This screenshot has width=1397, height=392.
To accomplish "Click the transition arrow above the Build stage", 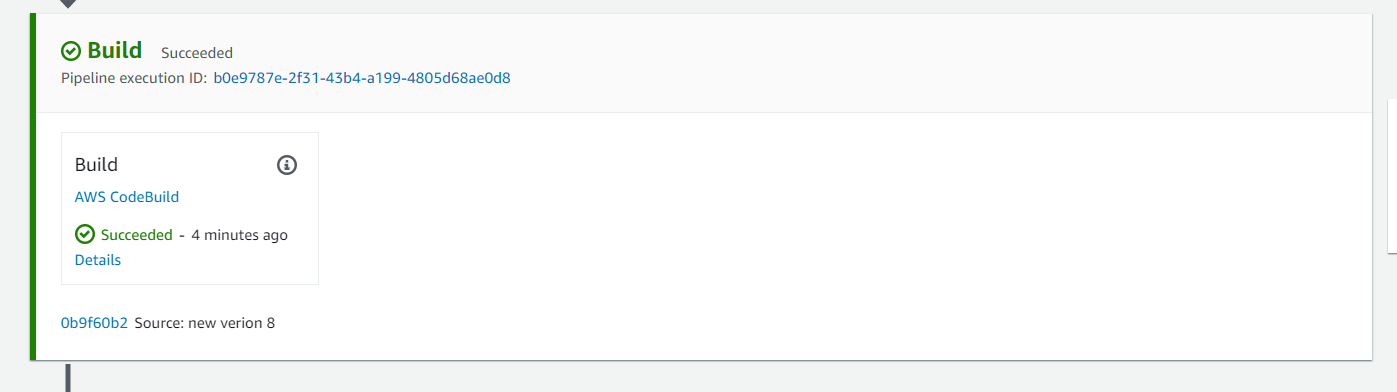I will (x=67, y=4).
